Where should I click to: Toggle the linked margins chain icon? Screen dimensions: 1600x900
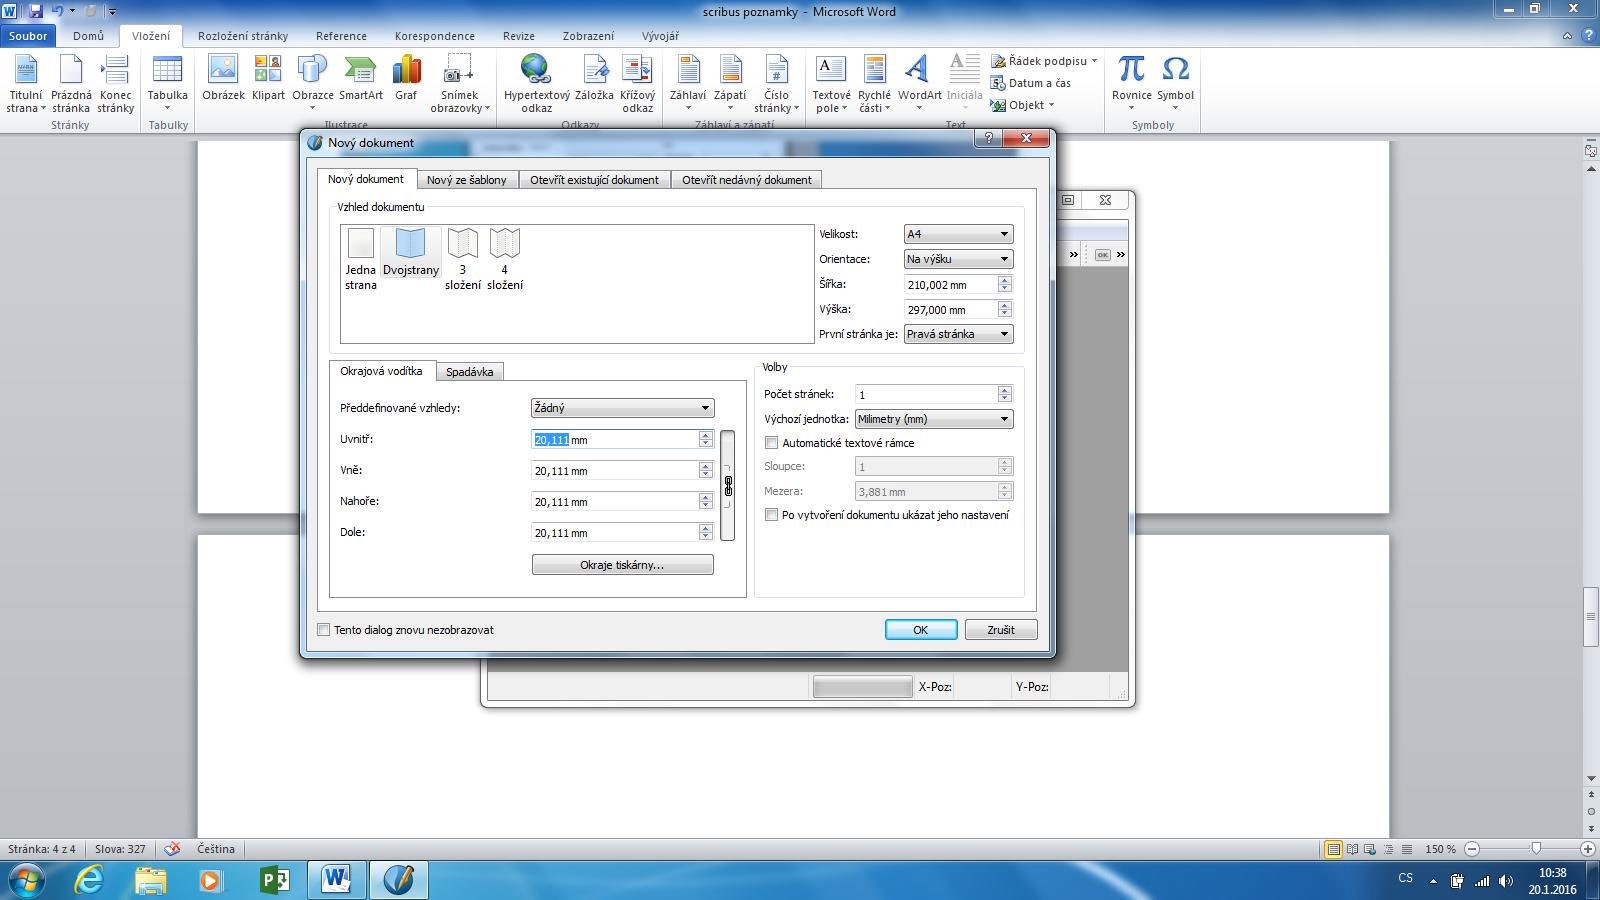[x=728, y=486]
